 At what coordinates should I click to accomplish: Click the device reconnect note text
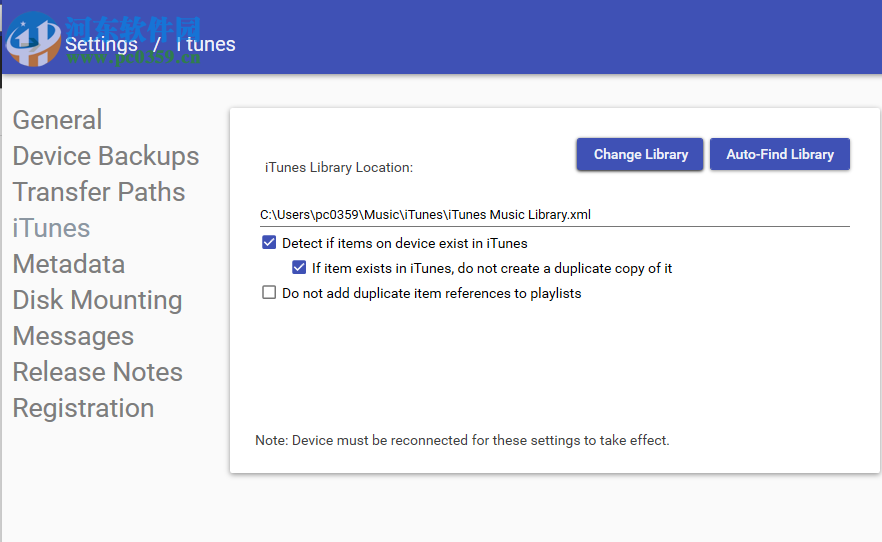click(462, 440)
